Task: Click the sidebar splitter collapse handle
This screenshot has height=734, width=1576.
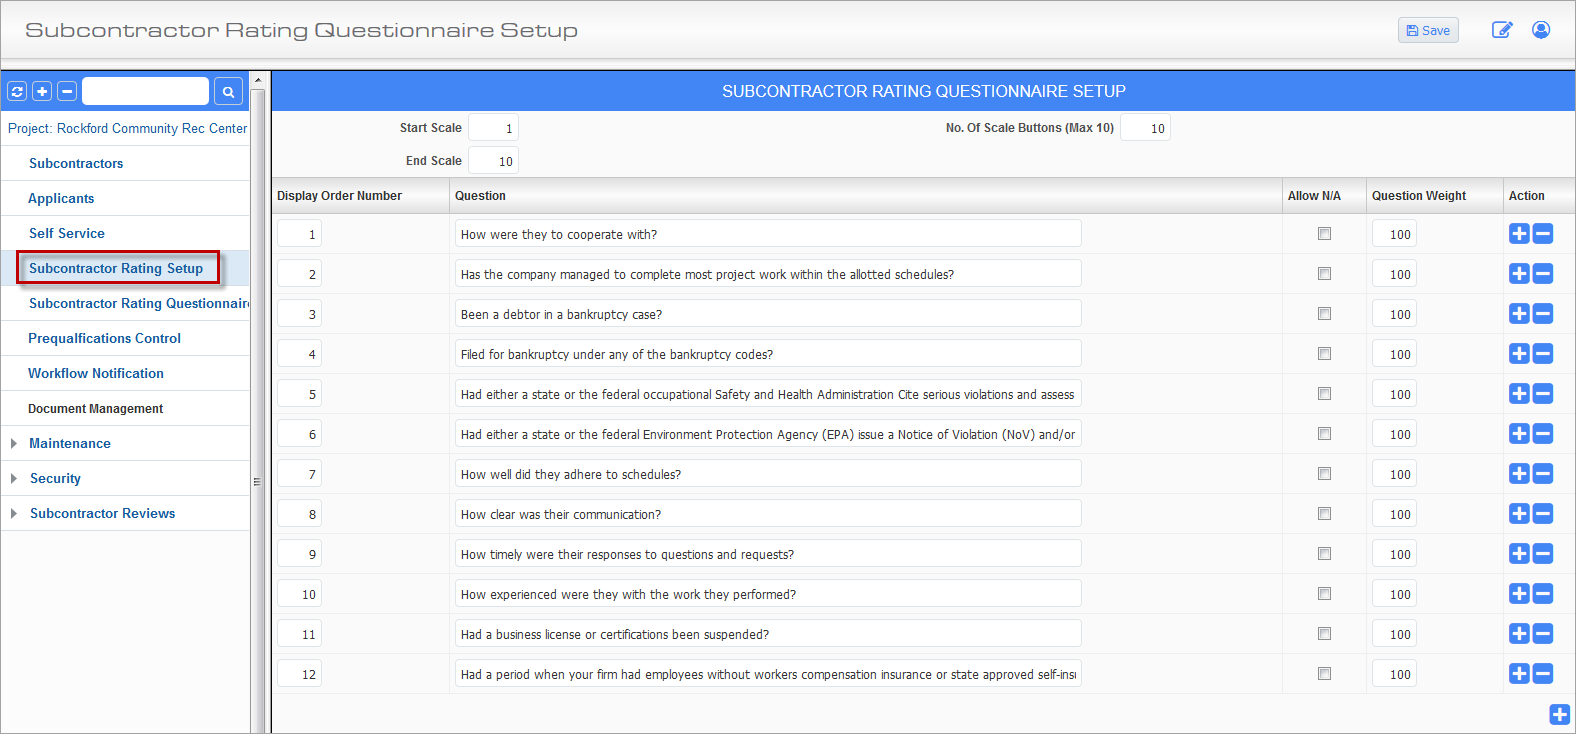Action: pos(257,481)
